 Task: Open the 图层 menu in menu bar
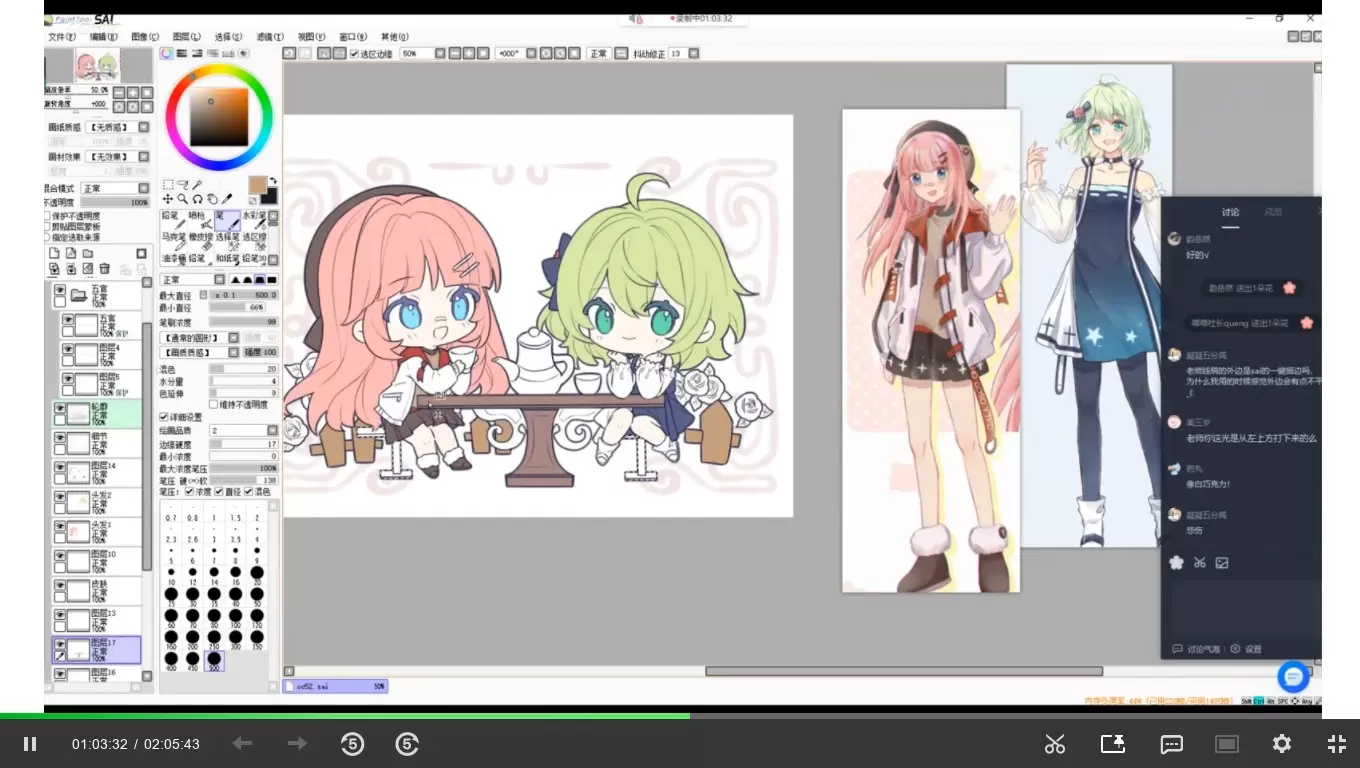[186, 37]
